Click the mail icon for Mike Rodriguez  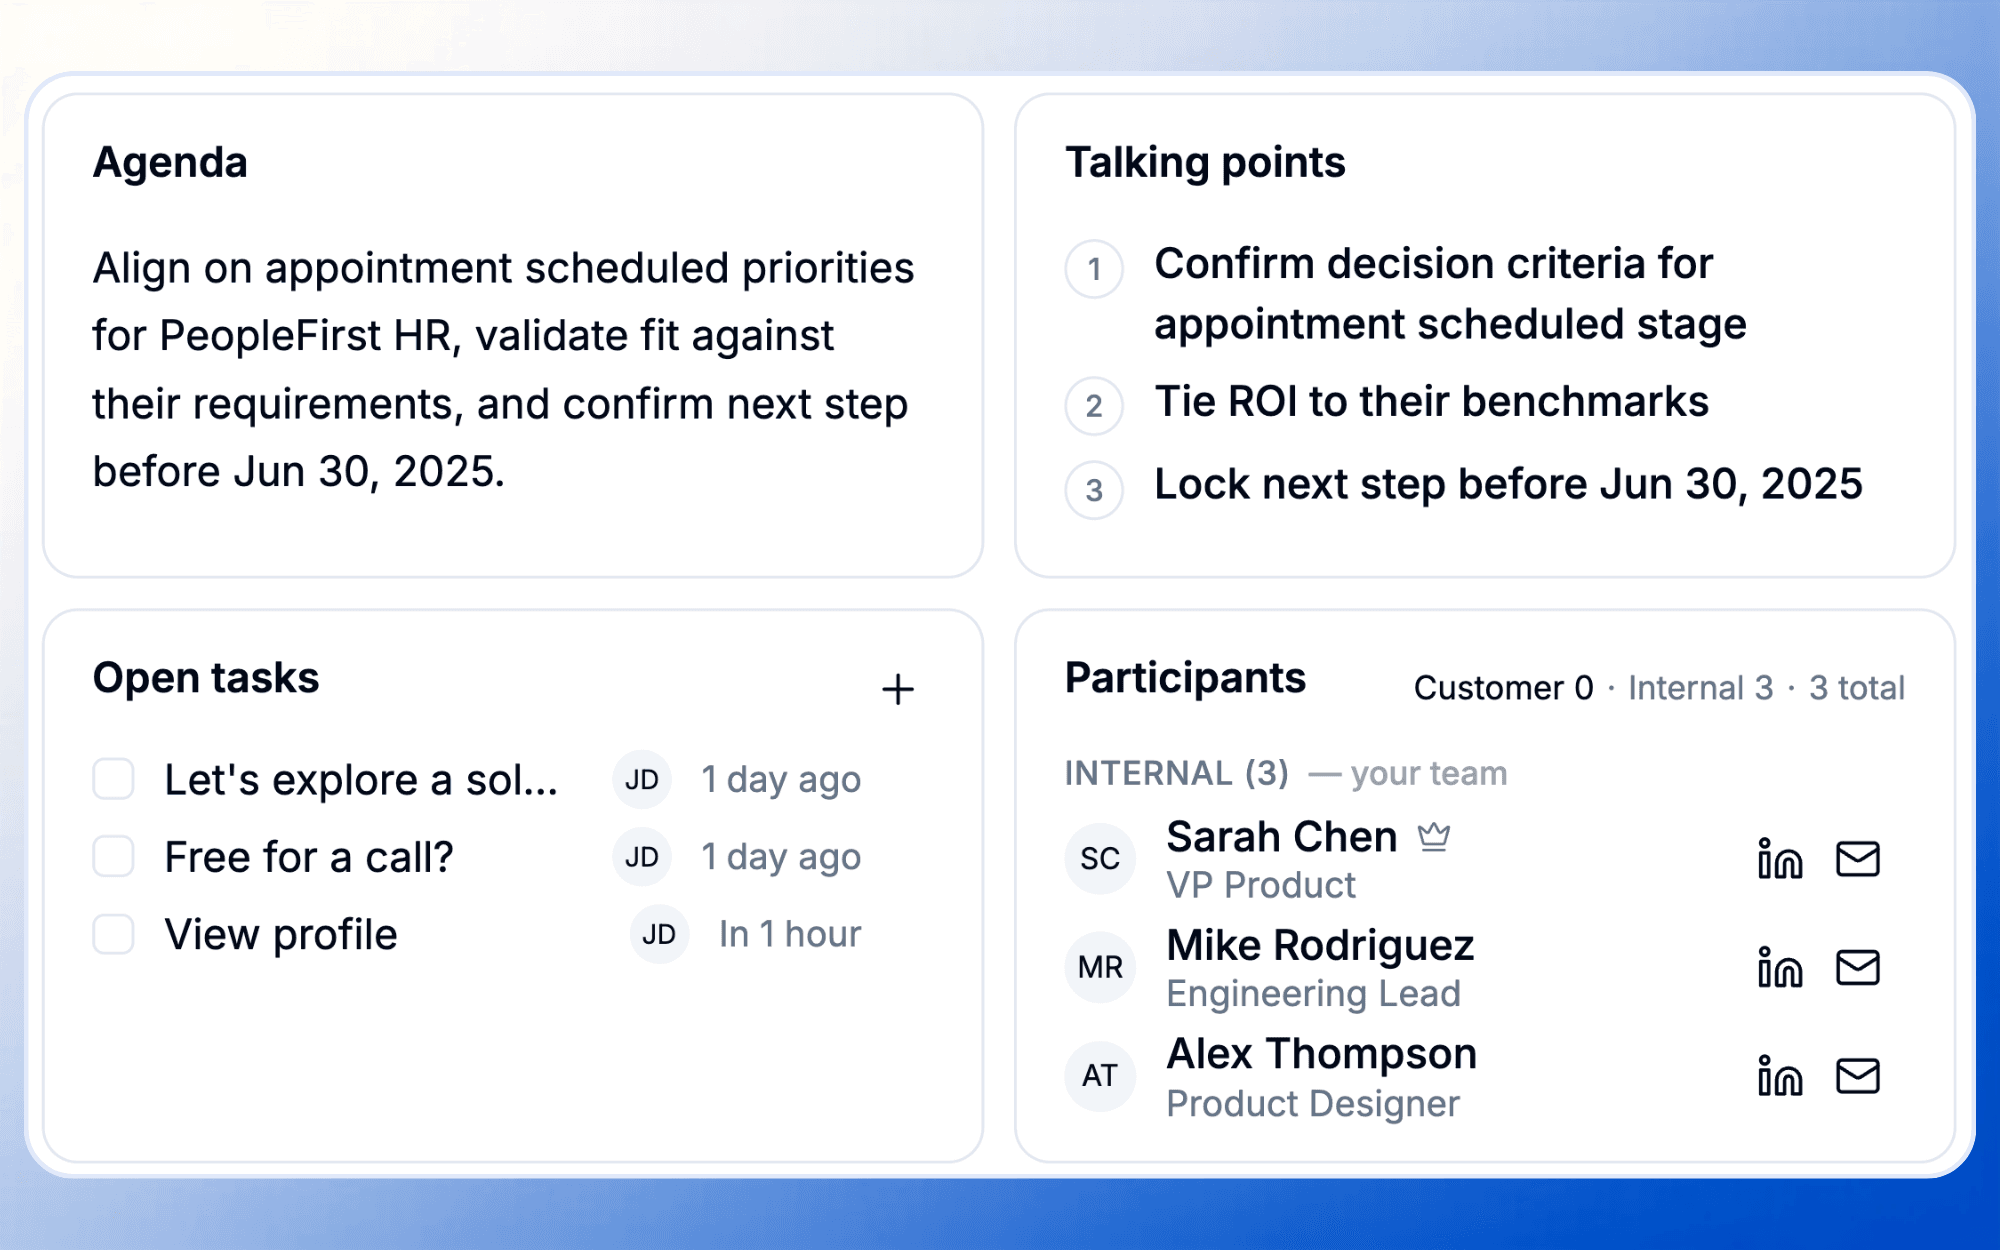click(x=1858, y=968)
